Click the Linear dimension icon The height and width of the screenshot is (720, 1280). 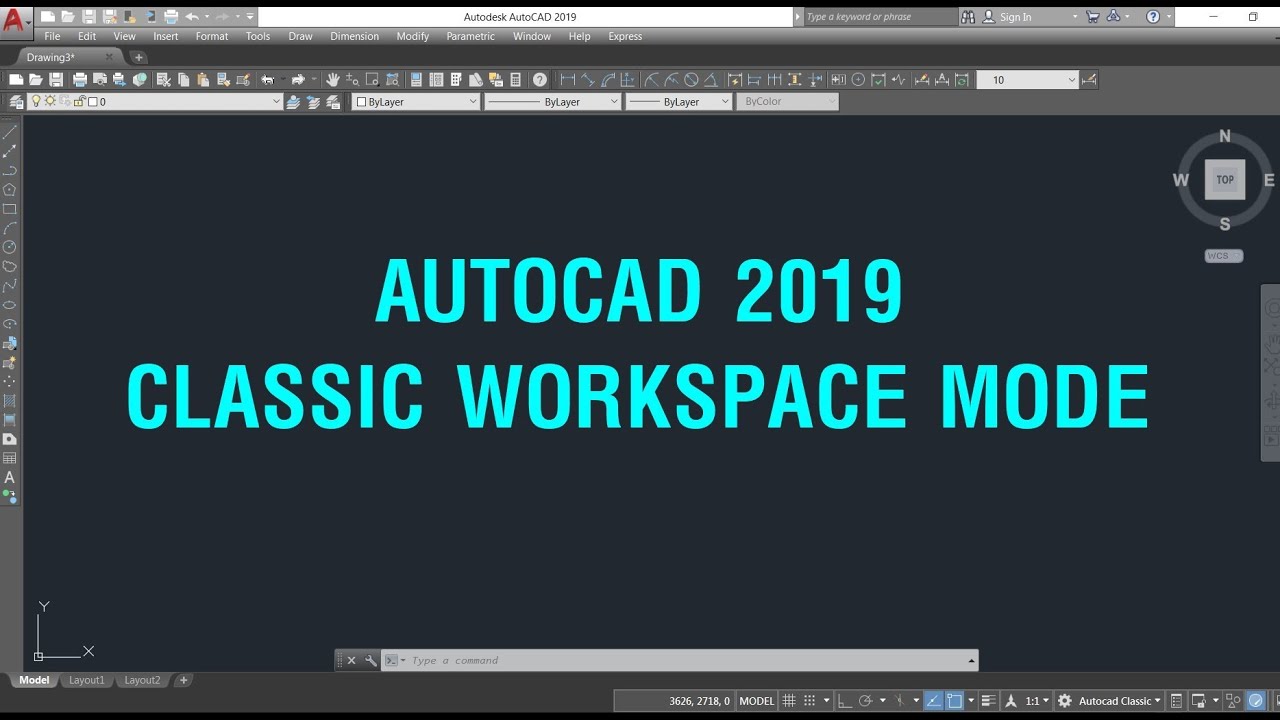(x=567, y=80)
